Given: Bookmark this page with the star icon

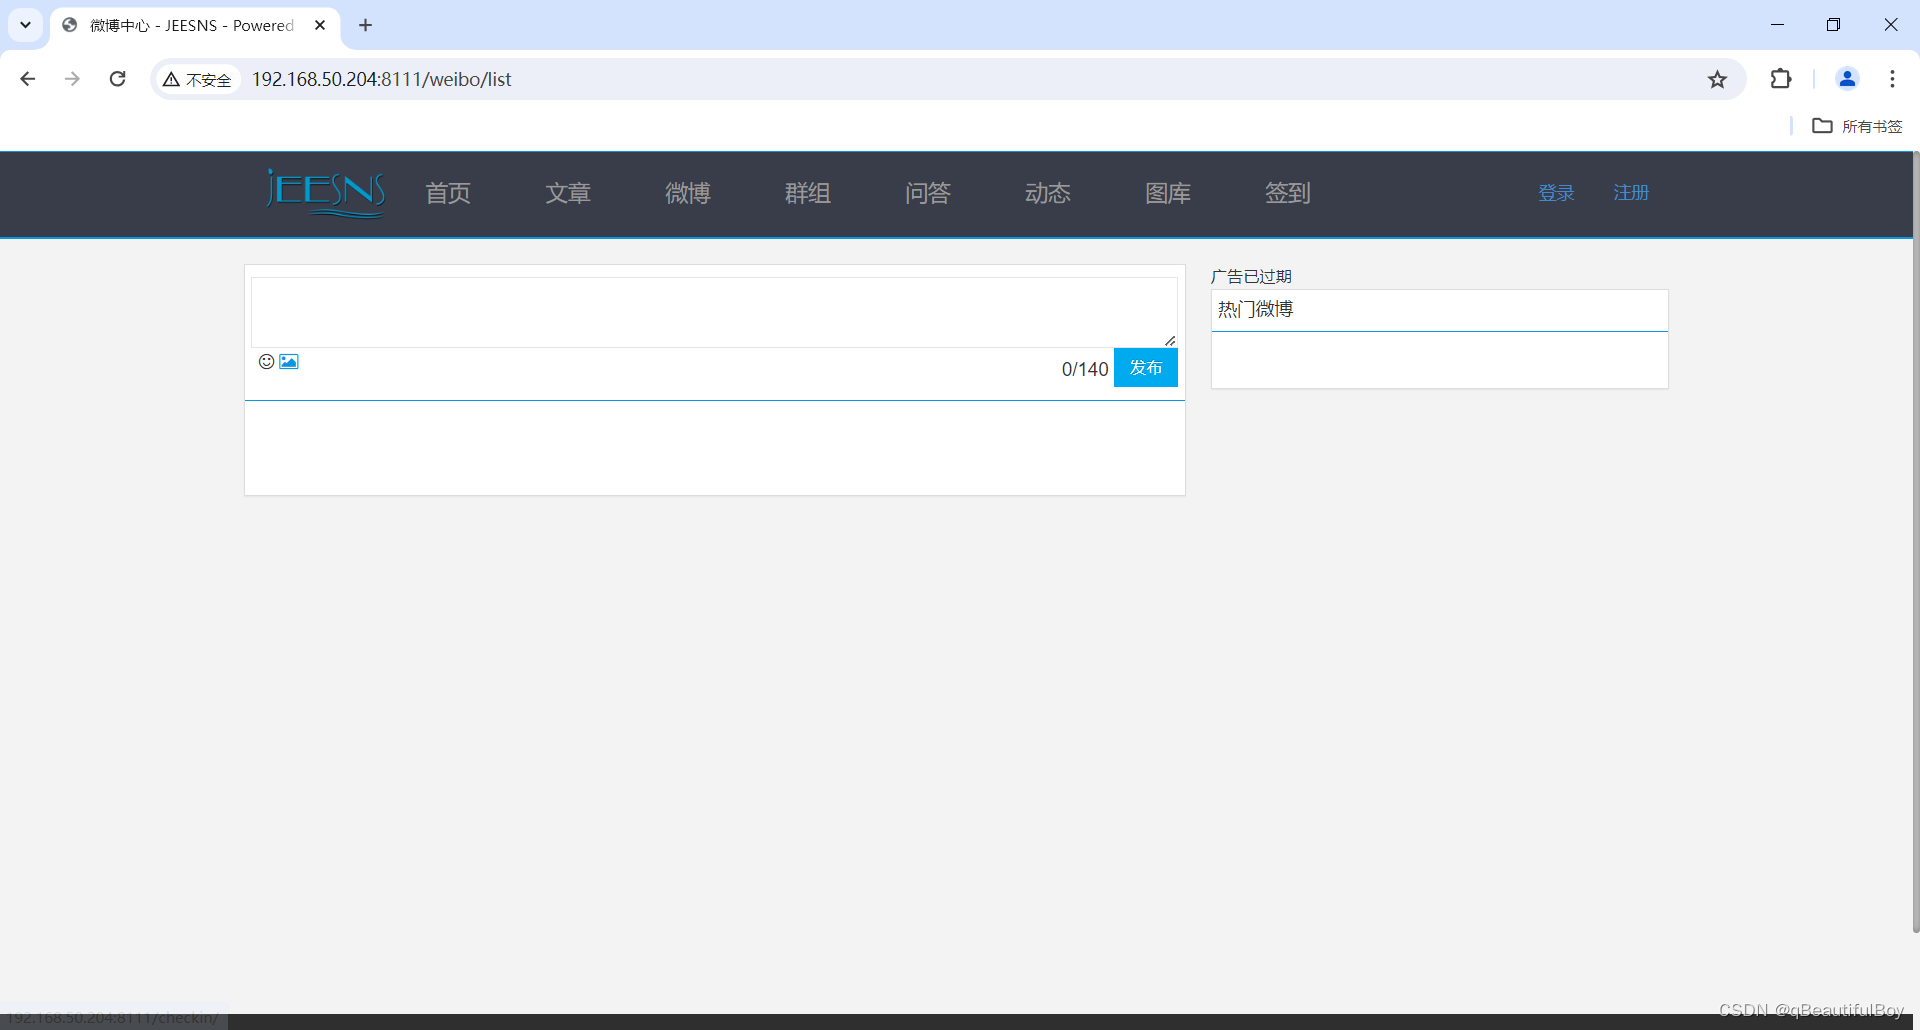Looking at the screenshot, I should (x=1717, y=79).
